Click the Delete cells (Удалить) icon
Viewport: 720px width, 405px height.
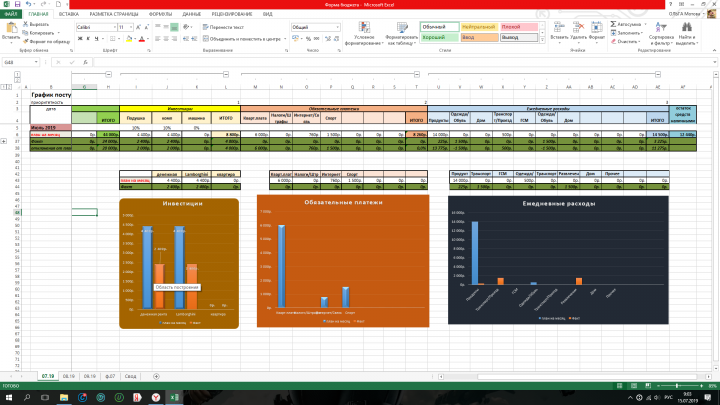(x=578, y=28)
